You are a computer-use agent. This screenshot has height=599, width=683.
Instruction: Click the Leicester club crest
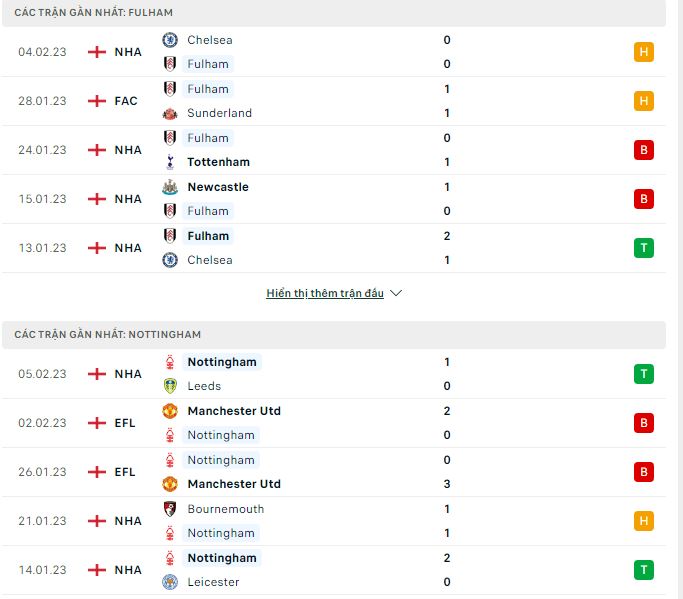(170, 582)
